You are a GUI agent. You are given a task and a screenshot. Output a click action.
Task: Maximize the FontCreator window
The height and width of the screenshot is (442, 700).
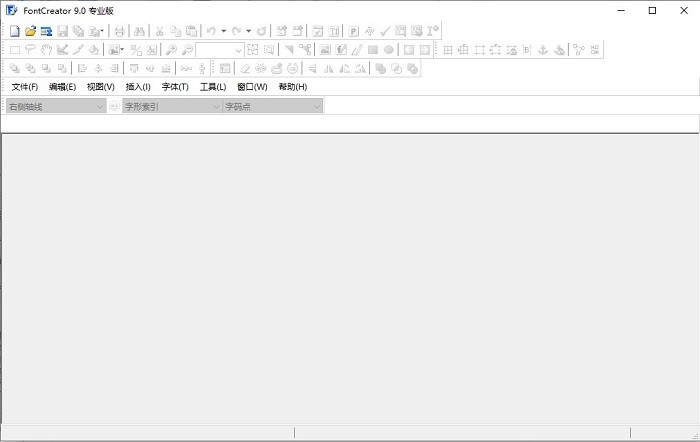[652, 10]
